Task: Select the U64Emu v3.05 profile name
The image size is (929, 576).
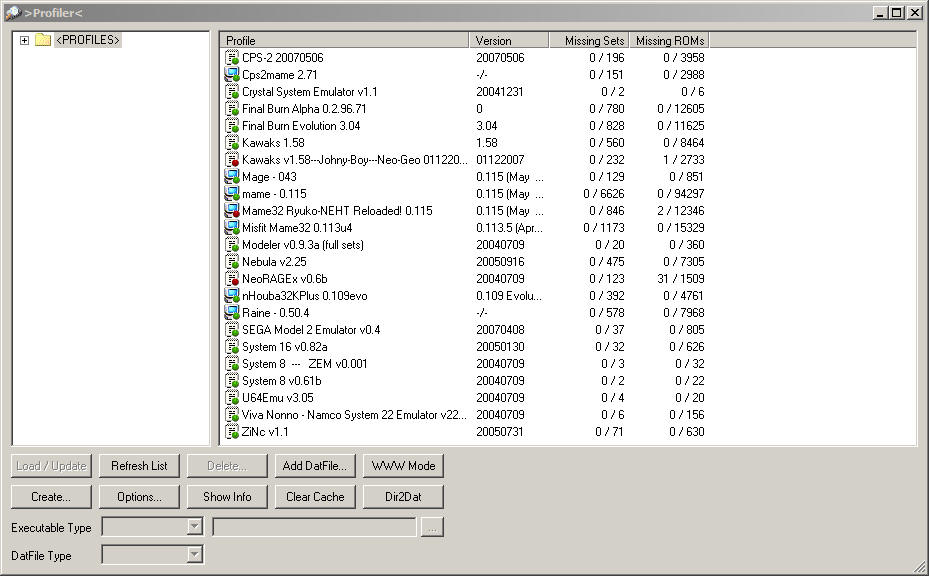Action: coord(277,398)
